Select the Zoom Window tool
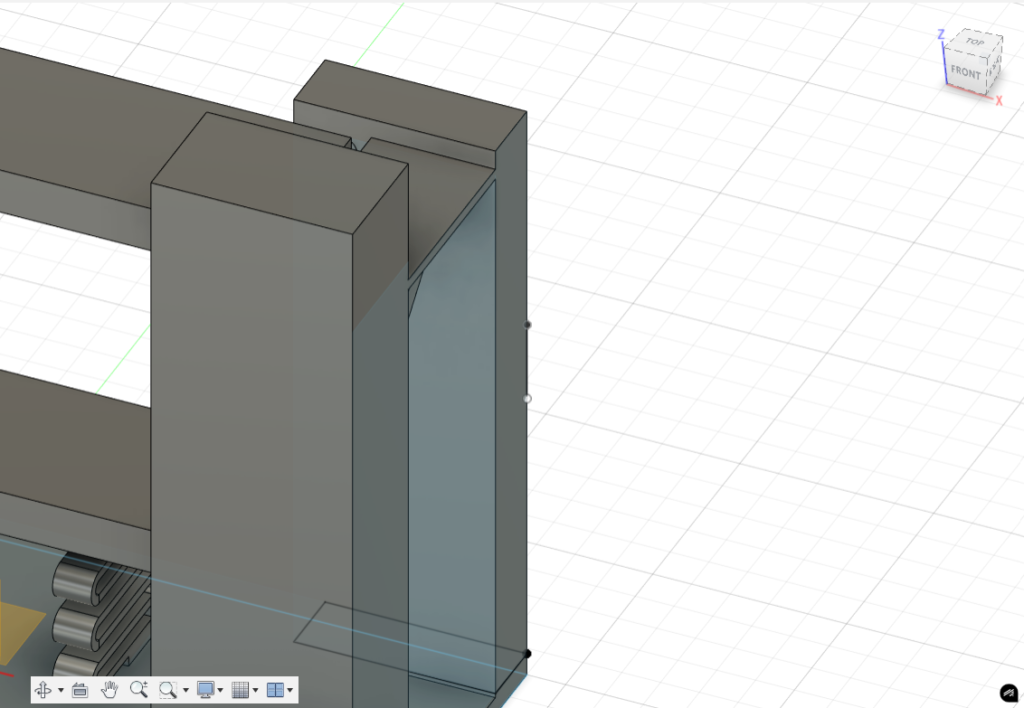This screenshot has width=1024, height=708. pyautogui.click(x=168, y=690)
